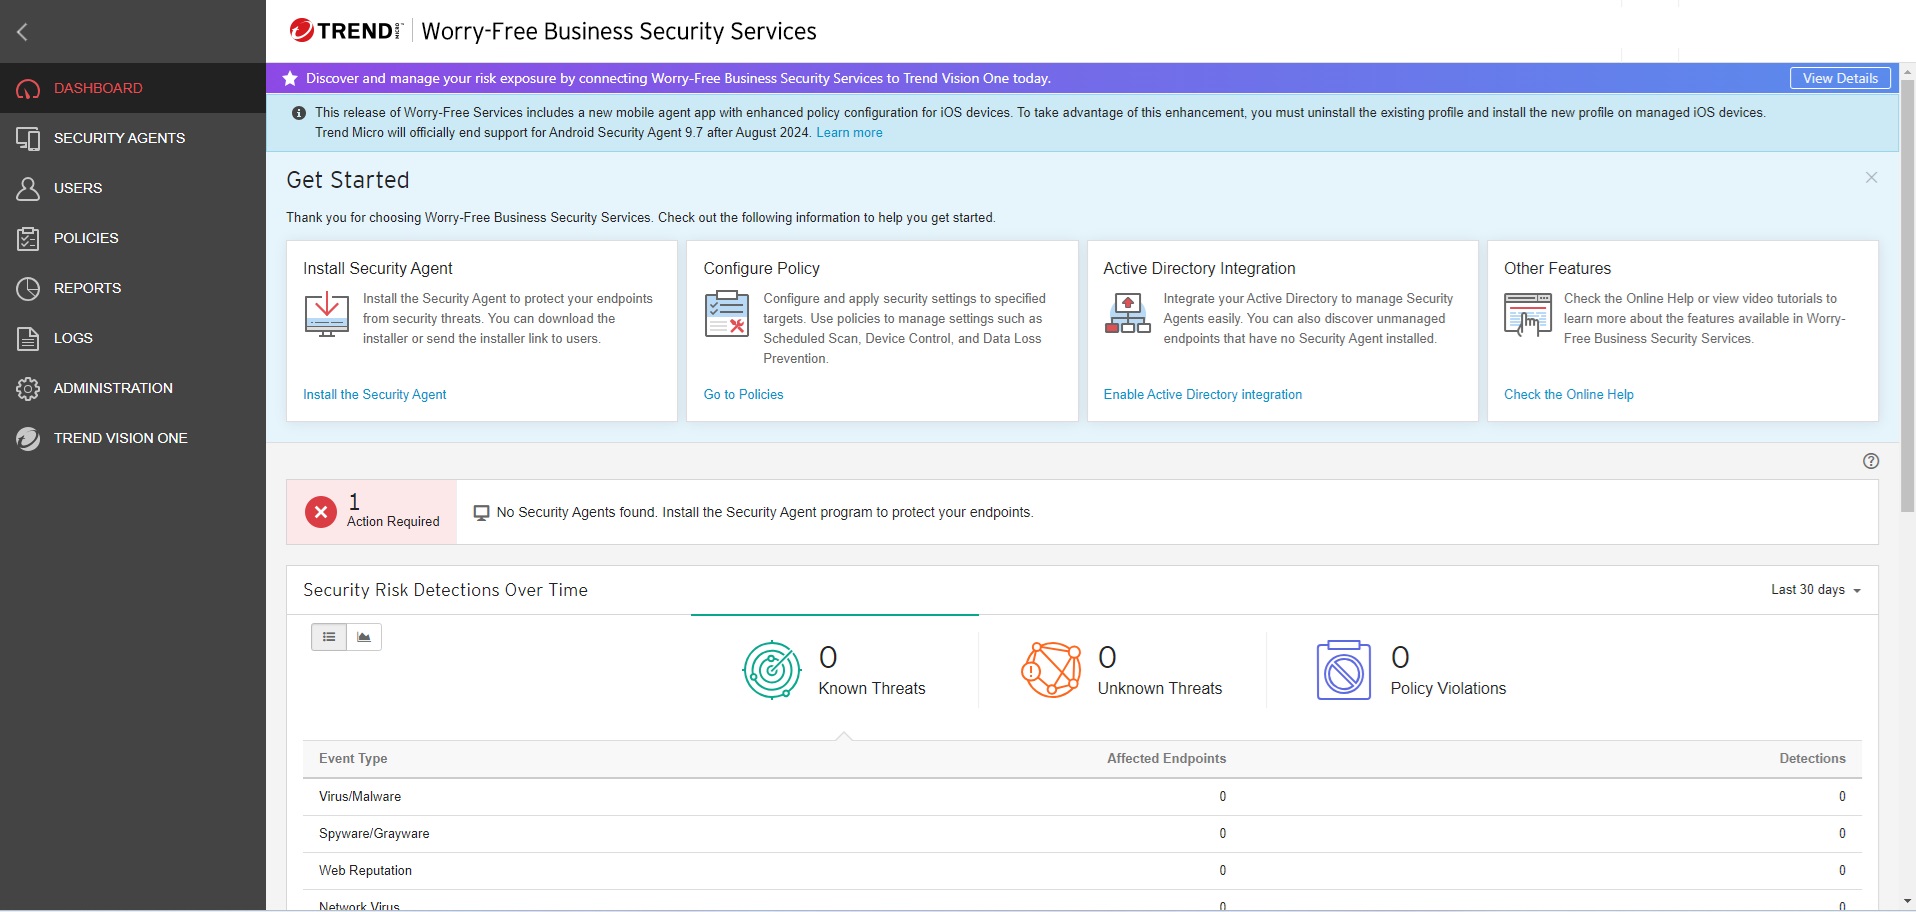Image resolution: width=1916 pixels, height=912 pixels.
Task: Click the Reports pie chart icon
Action: point(28,288)
